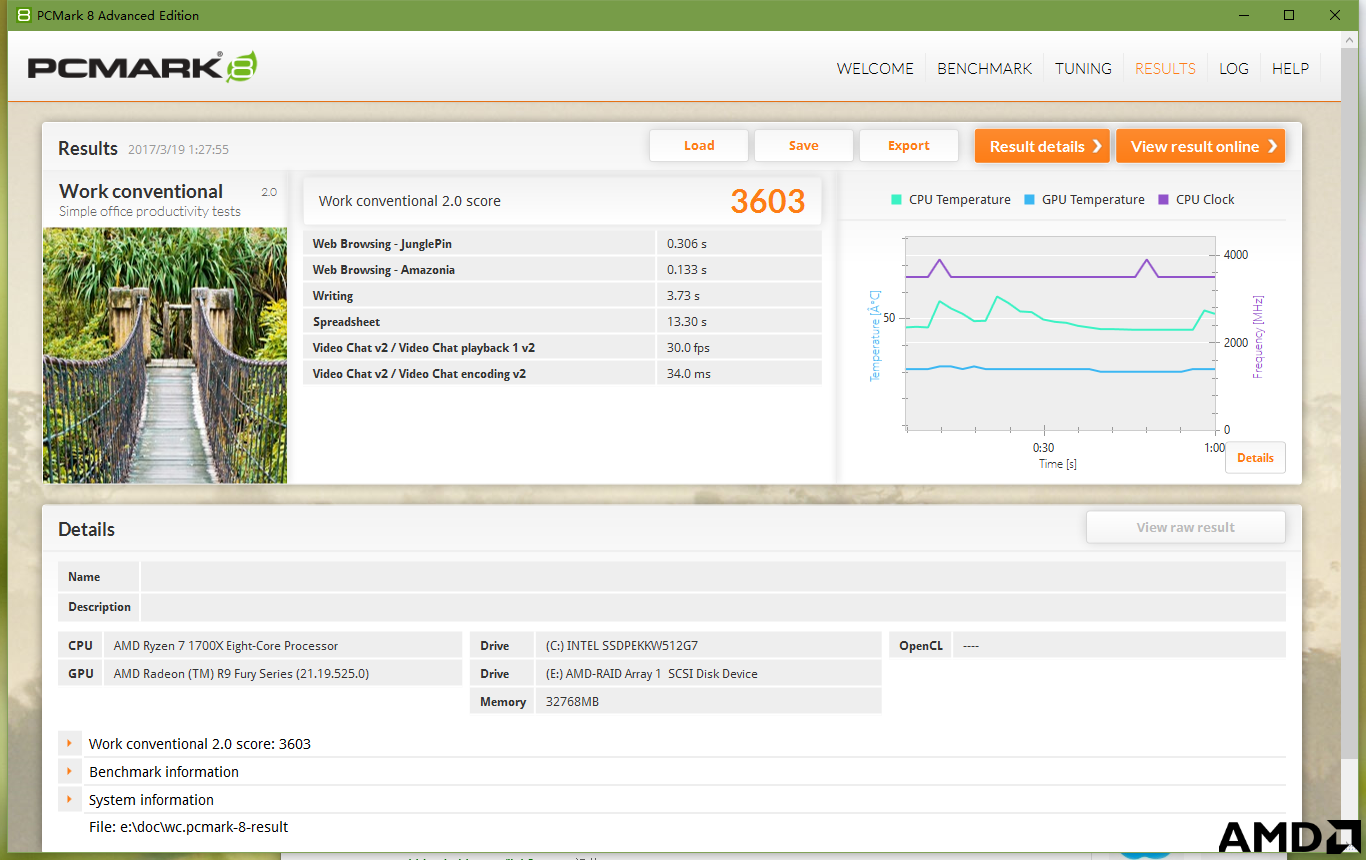Open the HELP tab
This screenshot has width=1366, height=860.
(1290, 69)
